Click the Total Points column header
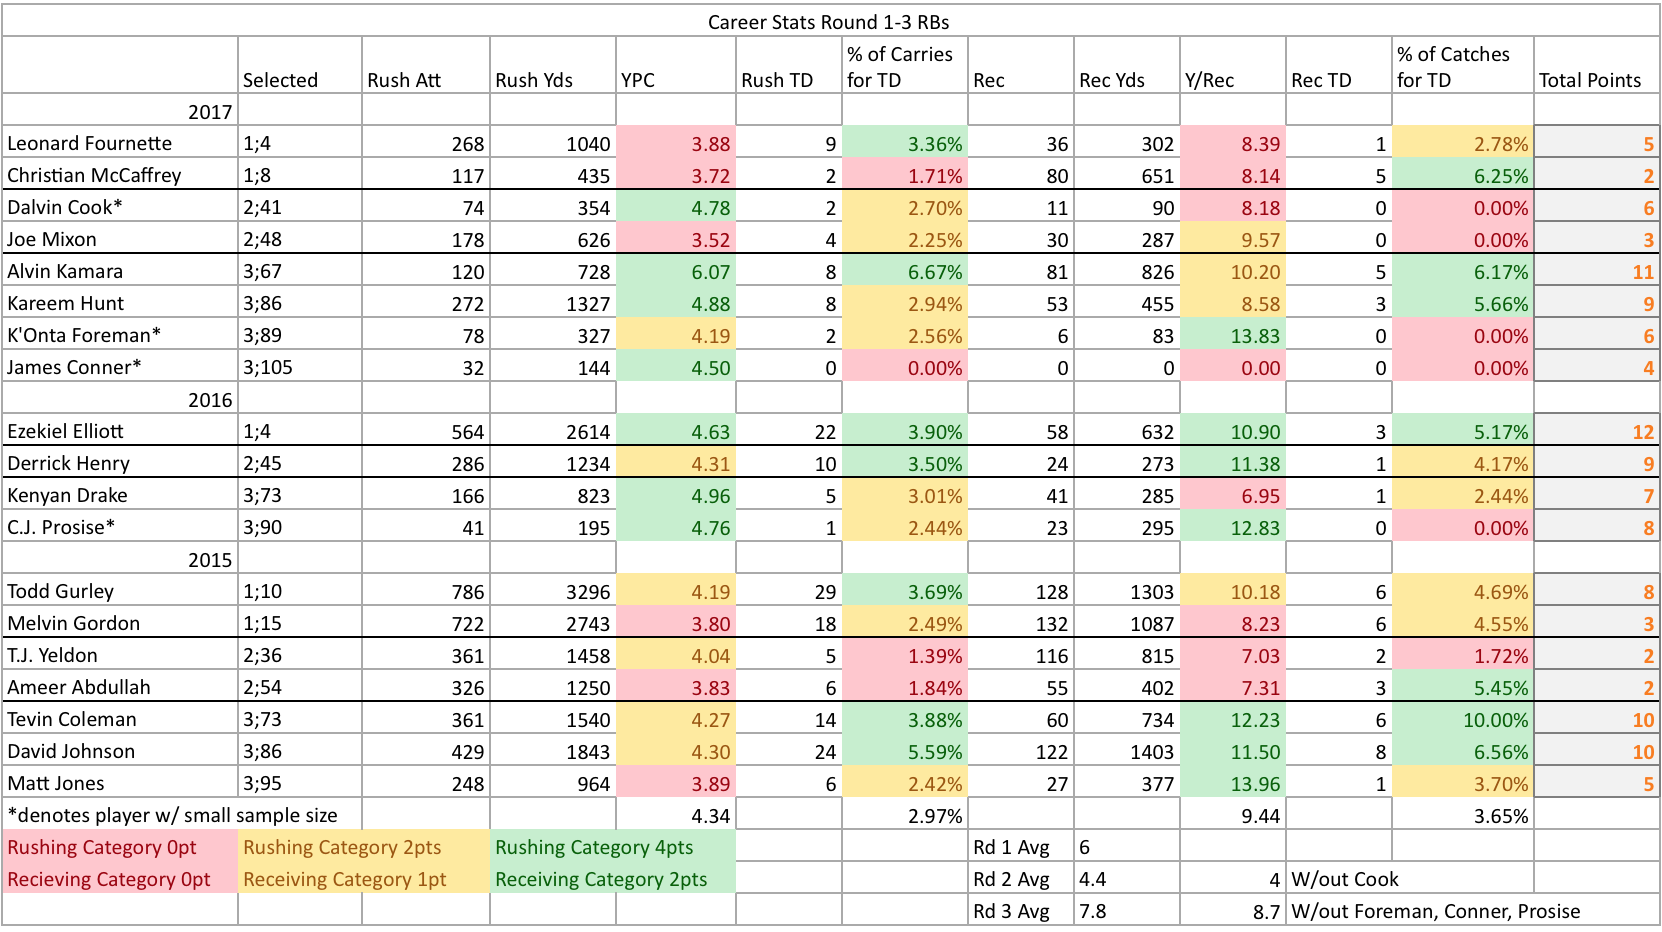The height and width of the screenshot is (932, 1662). click(x=1596, y=66)
